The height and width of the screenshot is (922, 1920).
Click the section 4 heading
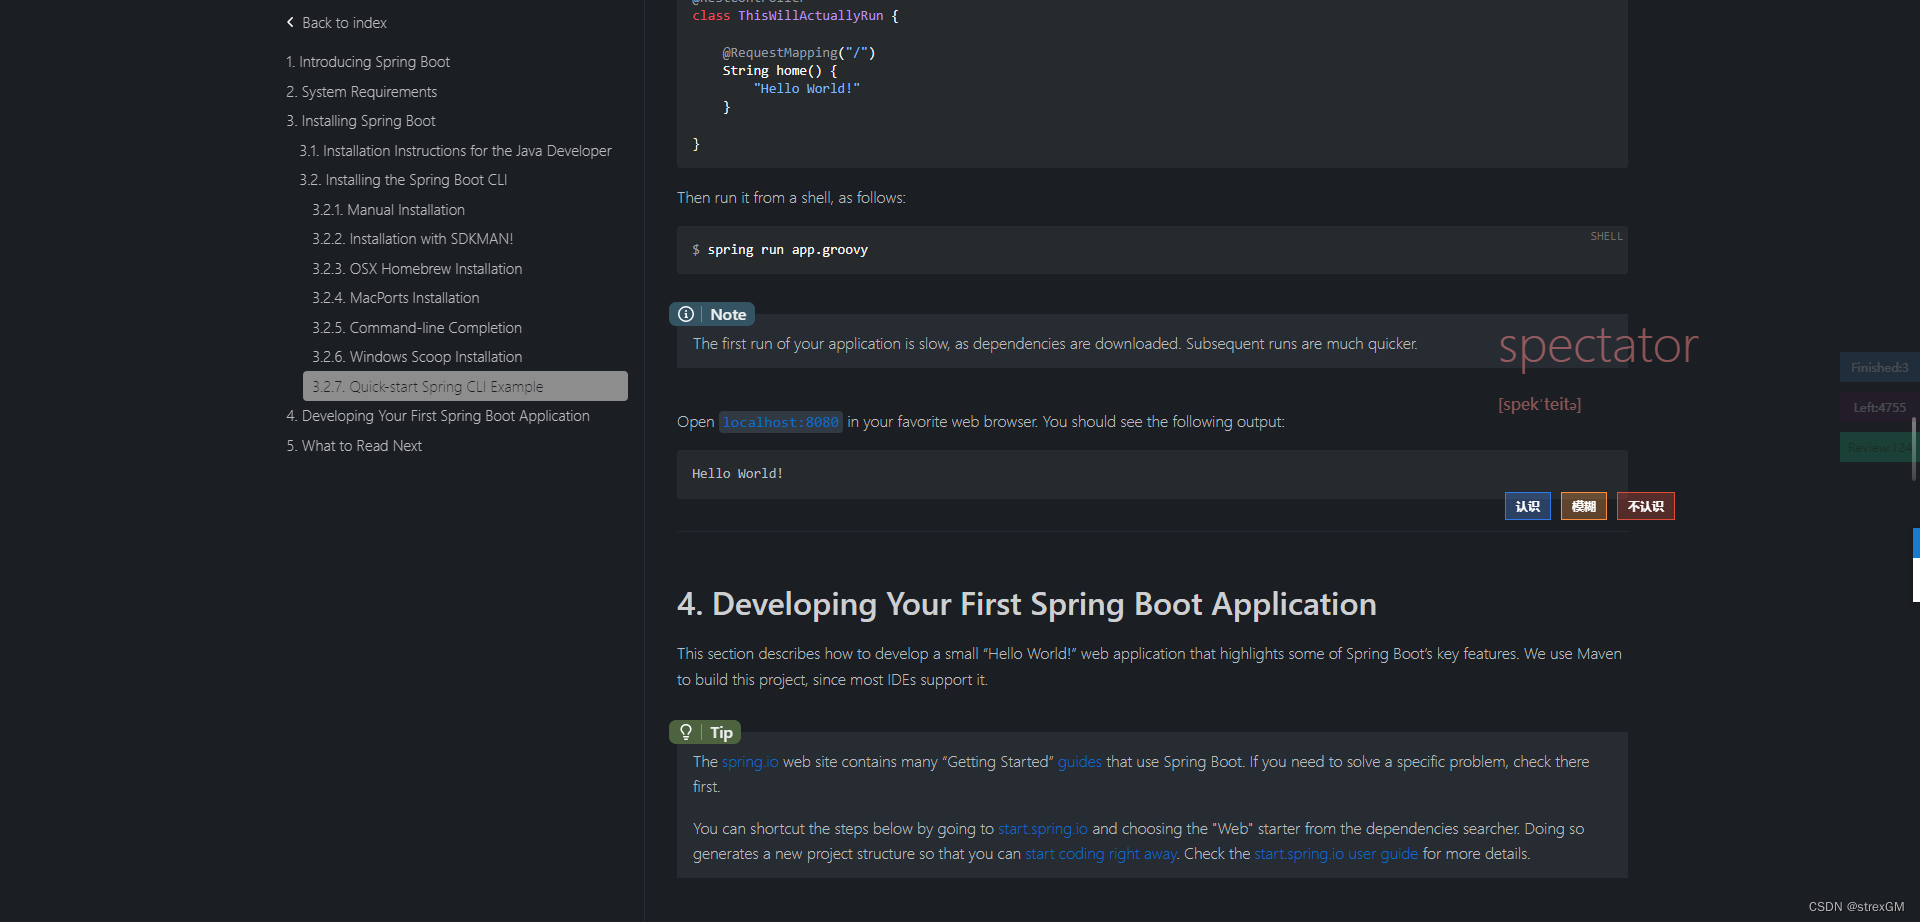coord(1027,604)
